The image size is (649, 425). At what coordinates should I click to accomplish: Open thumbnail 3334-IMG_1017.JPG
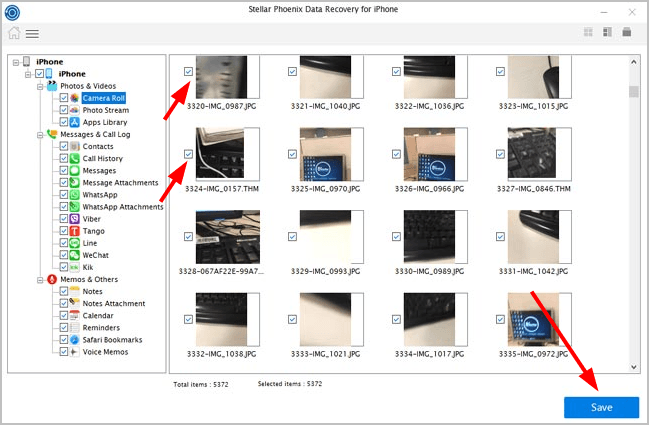[435, 319]
